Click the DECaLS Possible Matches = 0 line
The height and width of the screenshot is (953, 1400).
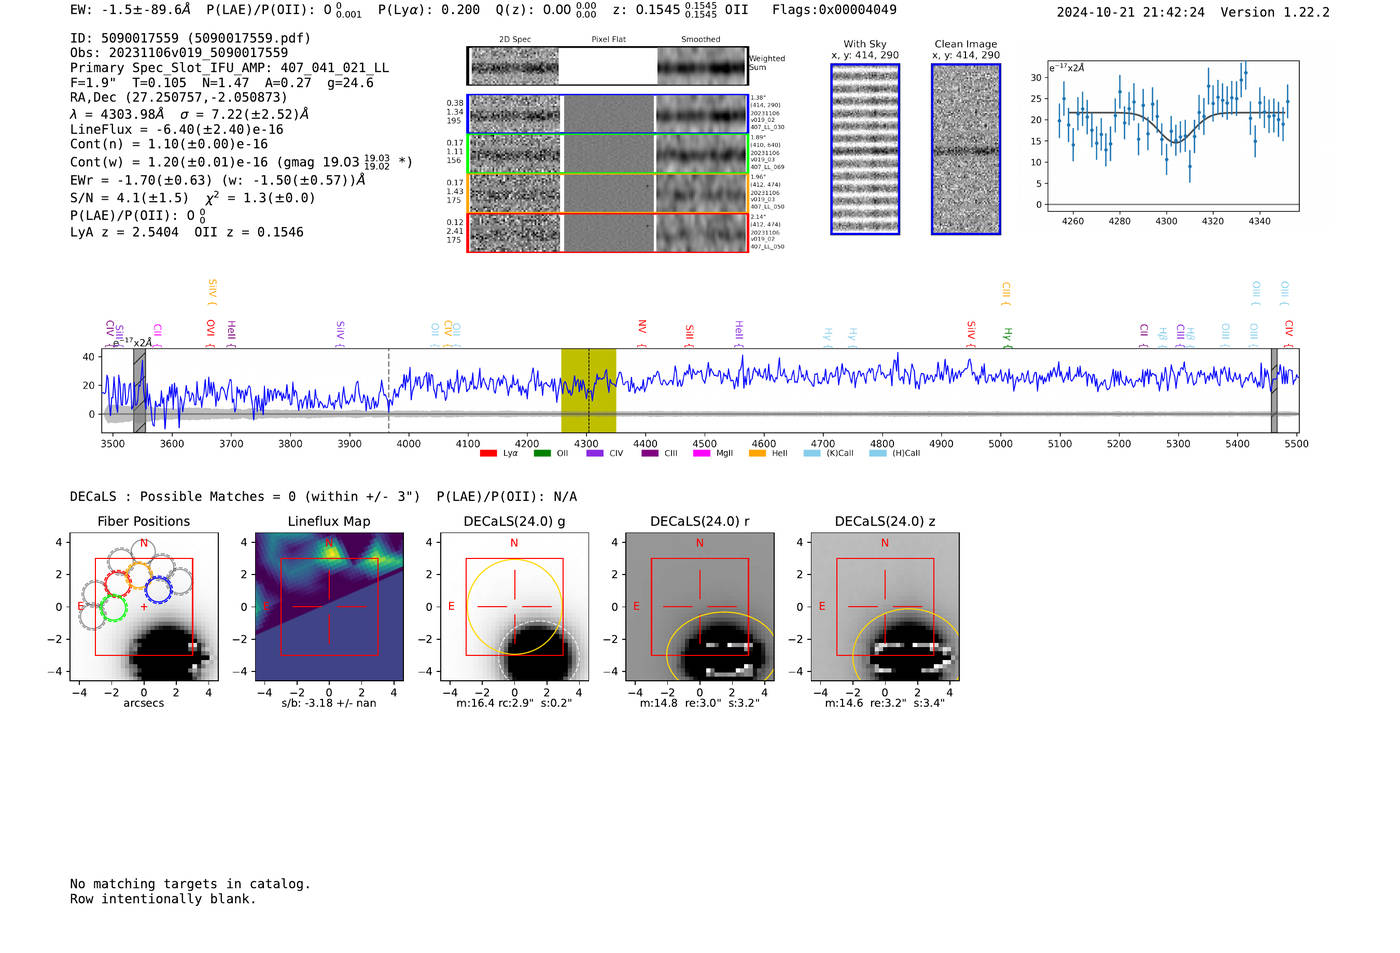[245, 497]
